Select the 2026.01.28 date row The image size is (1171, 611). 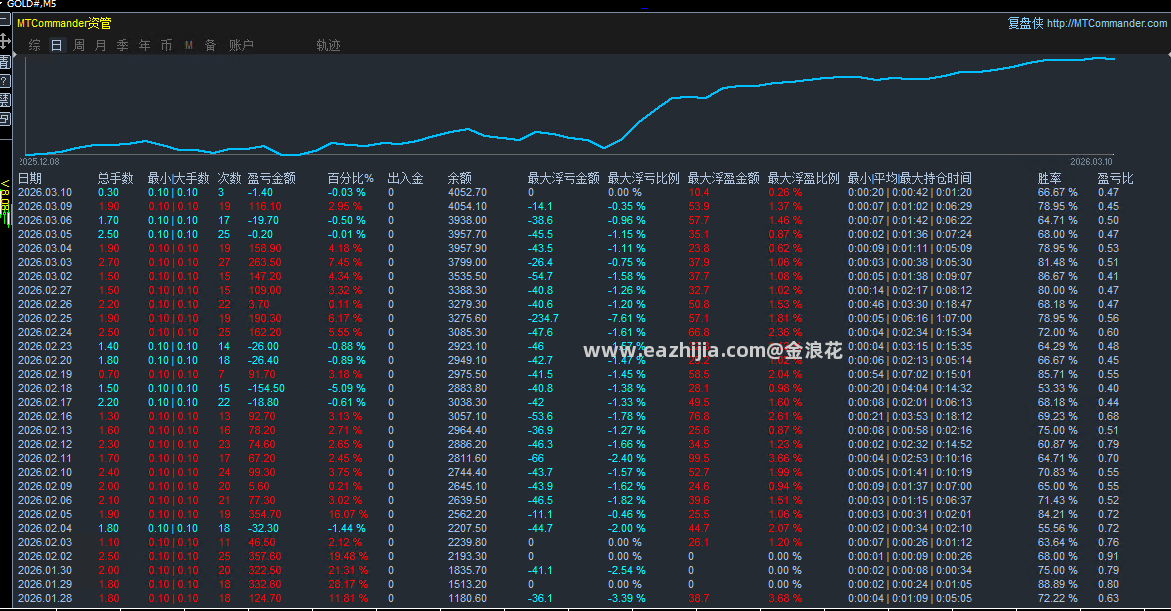point(45,598)
